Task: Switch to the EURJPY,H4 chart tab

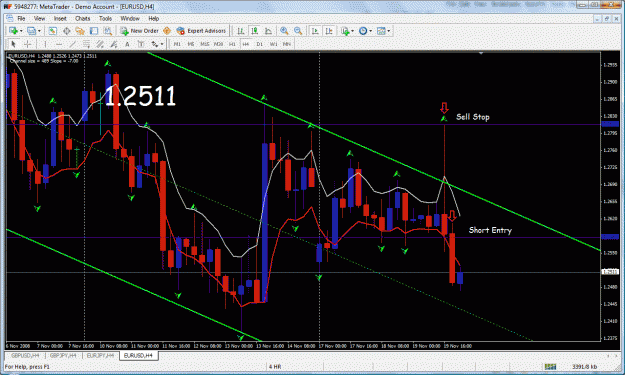Action: point(100,355)
